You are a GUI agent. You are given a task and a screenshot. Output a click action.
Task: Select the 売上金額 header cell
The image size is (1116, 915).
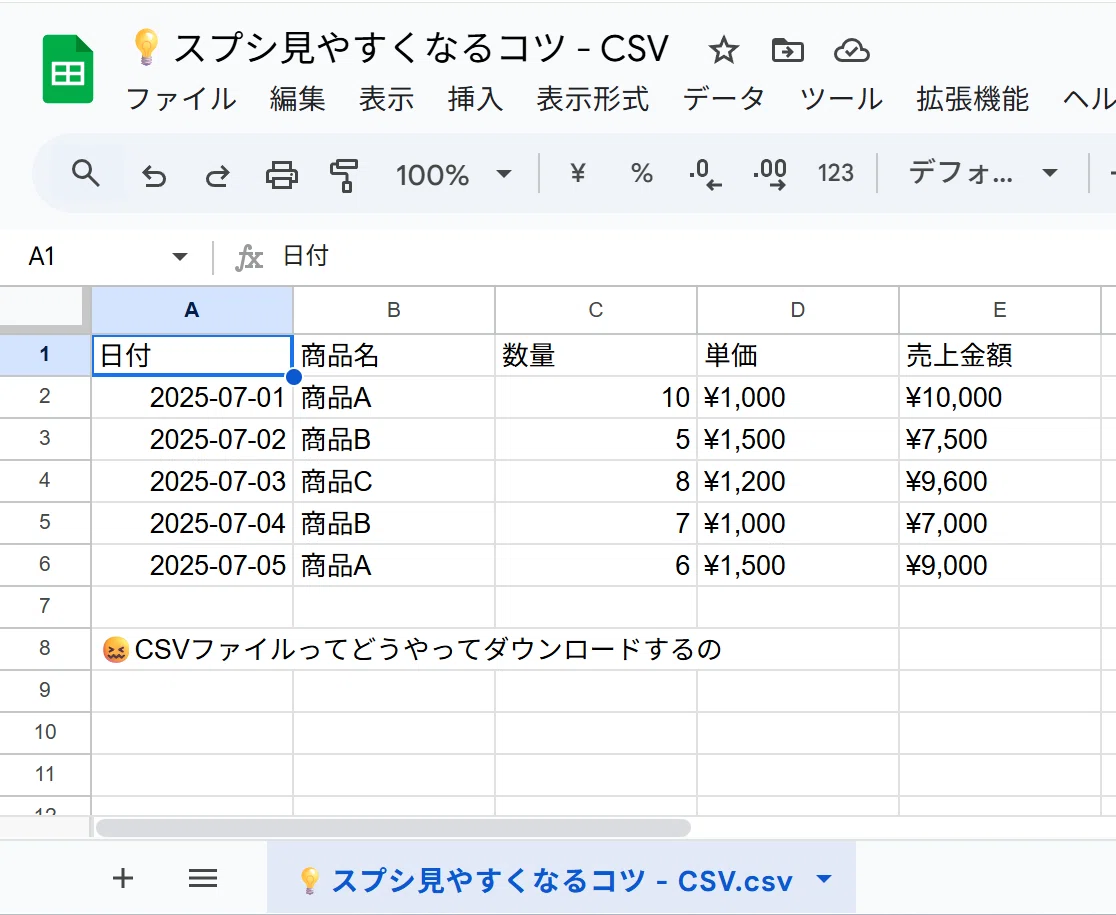pyautogui.click(x=1000, y=355)
